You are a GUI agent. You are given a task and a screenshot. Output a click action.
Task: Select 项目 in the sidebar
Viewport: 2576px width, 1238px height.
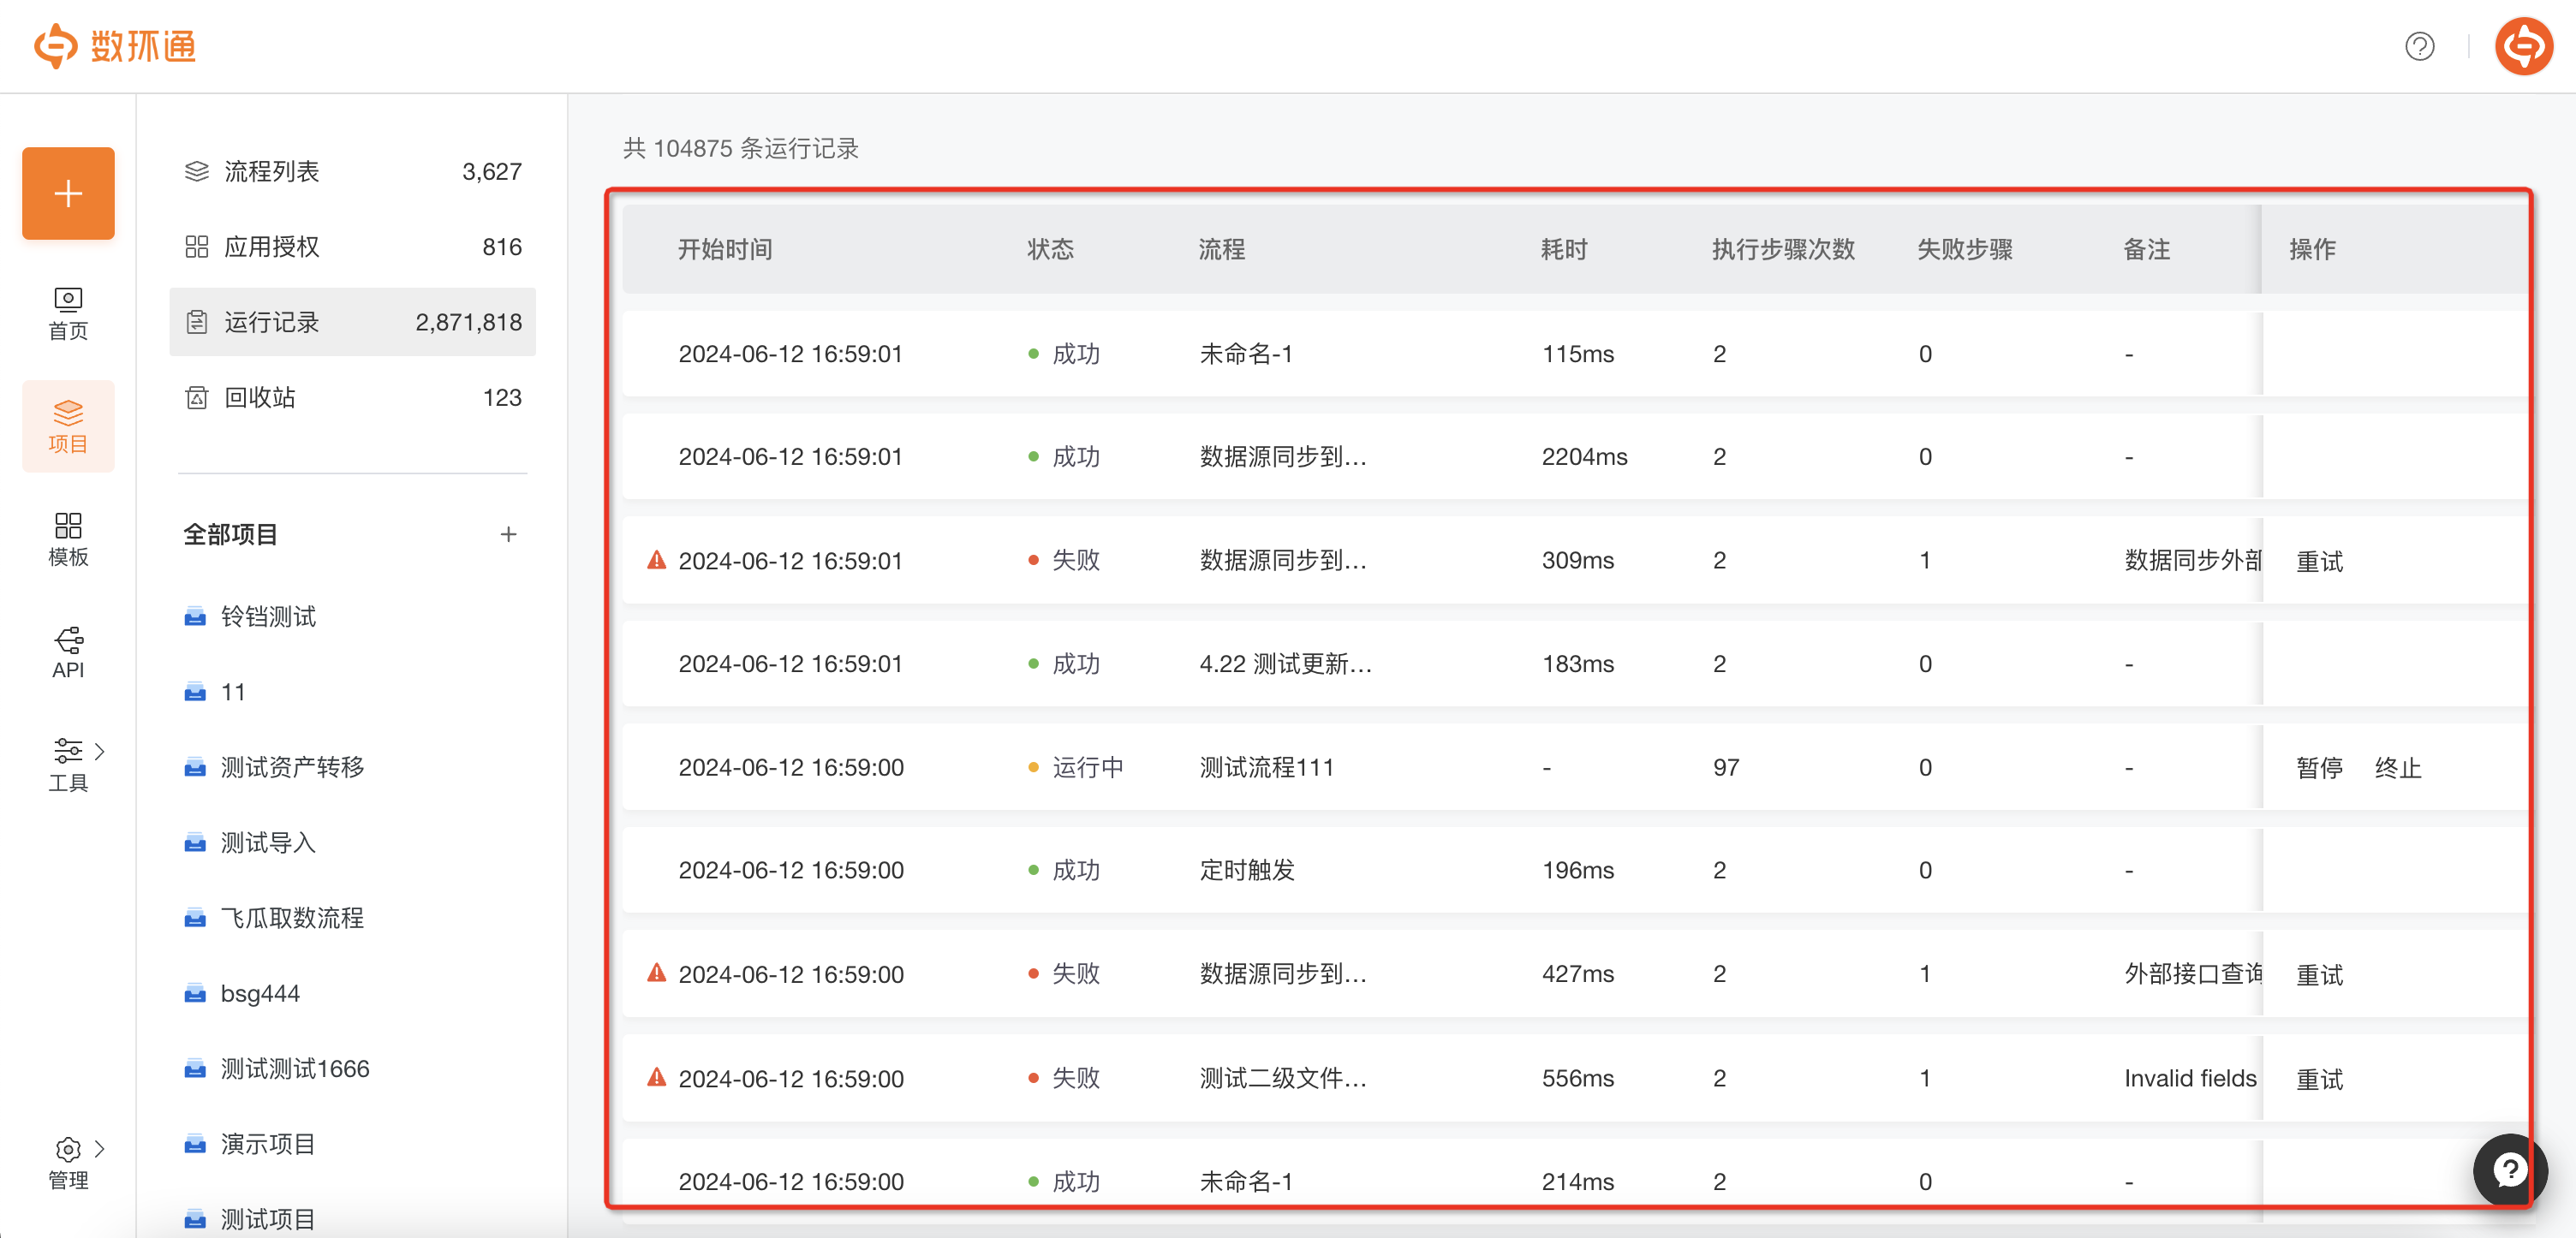[68, 426]
